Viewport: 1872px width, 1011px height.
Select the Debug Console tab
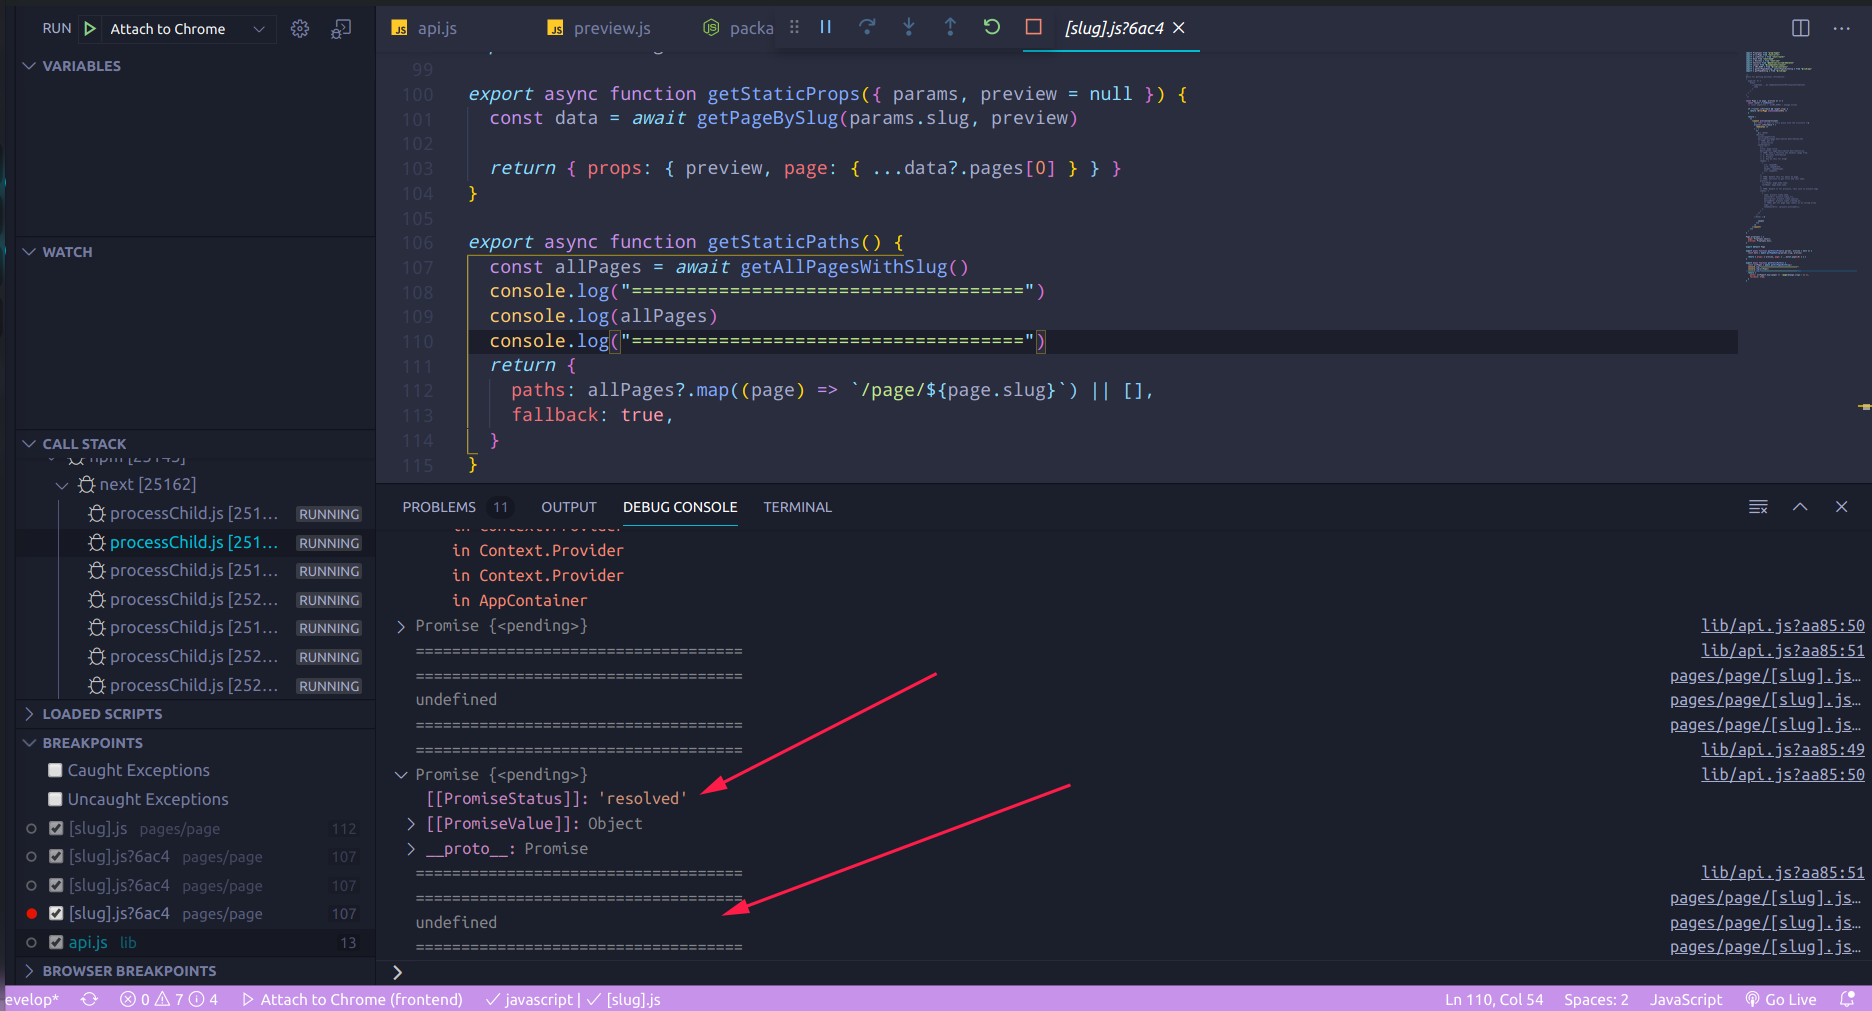pyautogui.click(x=680, y=507)
